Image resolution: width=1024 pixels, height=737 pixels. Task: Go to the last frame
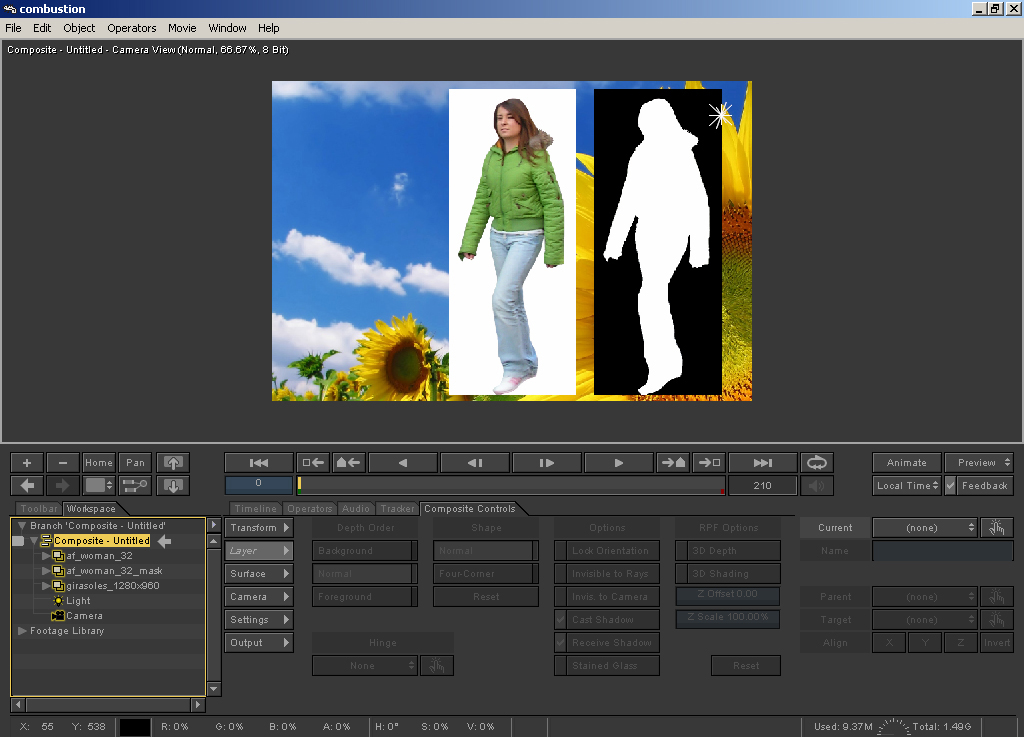tap(763, 463)
